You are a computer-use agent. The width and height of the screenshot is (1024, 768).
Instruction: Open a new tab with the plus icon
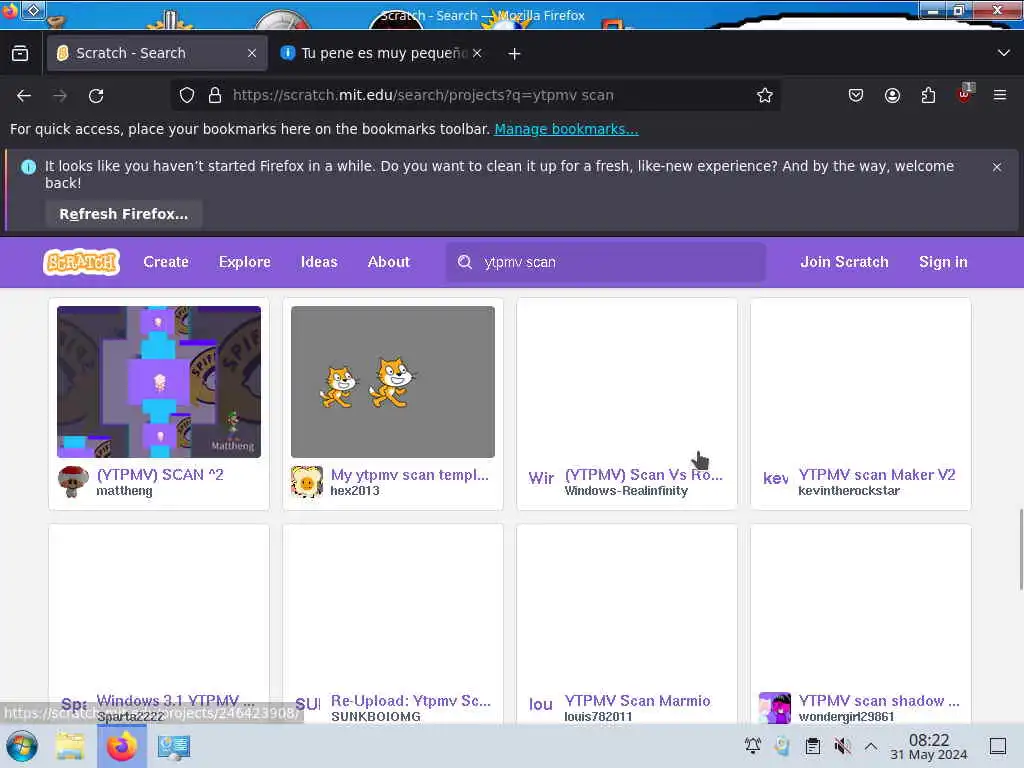click(x=515, y=54)
